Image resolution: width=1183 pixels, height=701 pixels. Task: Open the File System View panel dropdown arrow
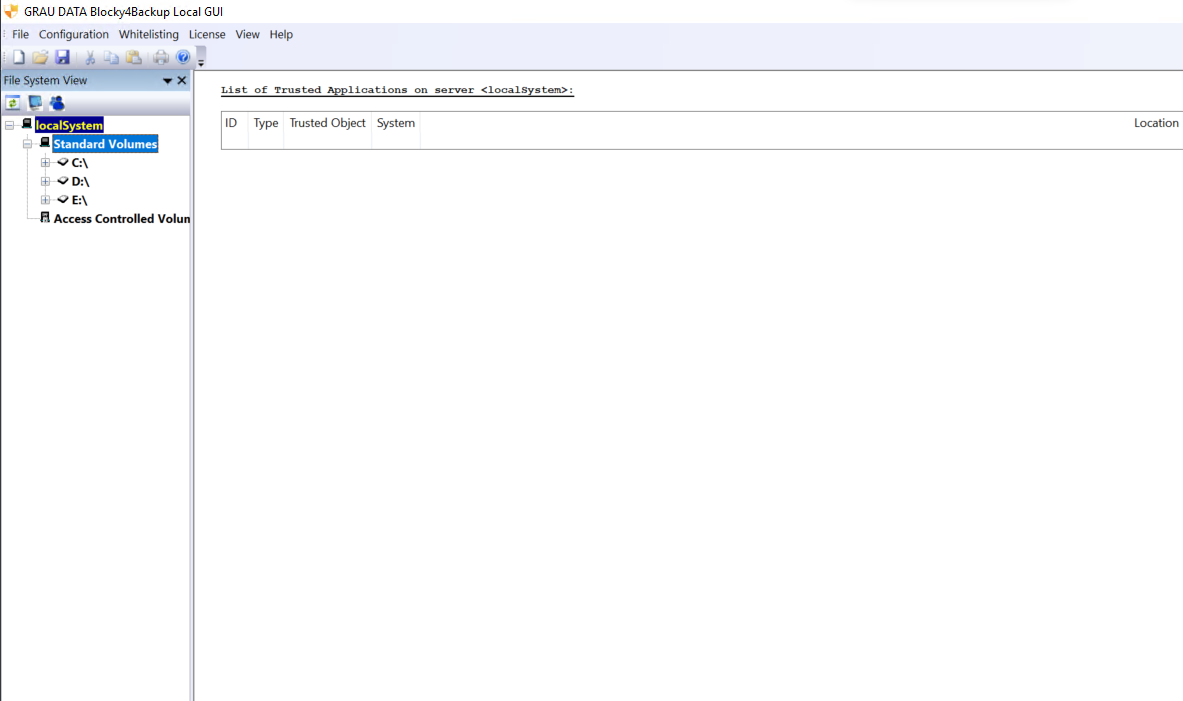tap(166, 80)
